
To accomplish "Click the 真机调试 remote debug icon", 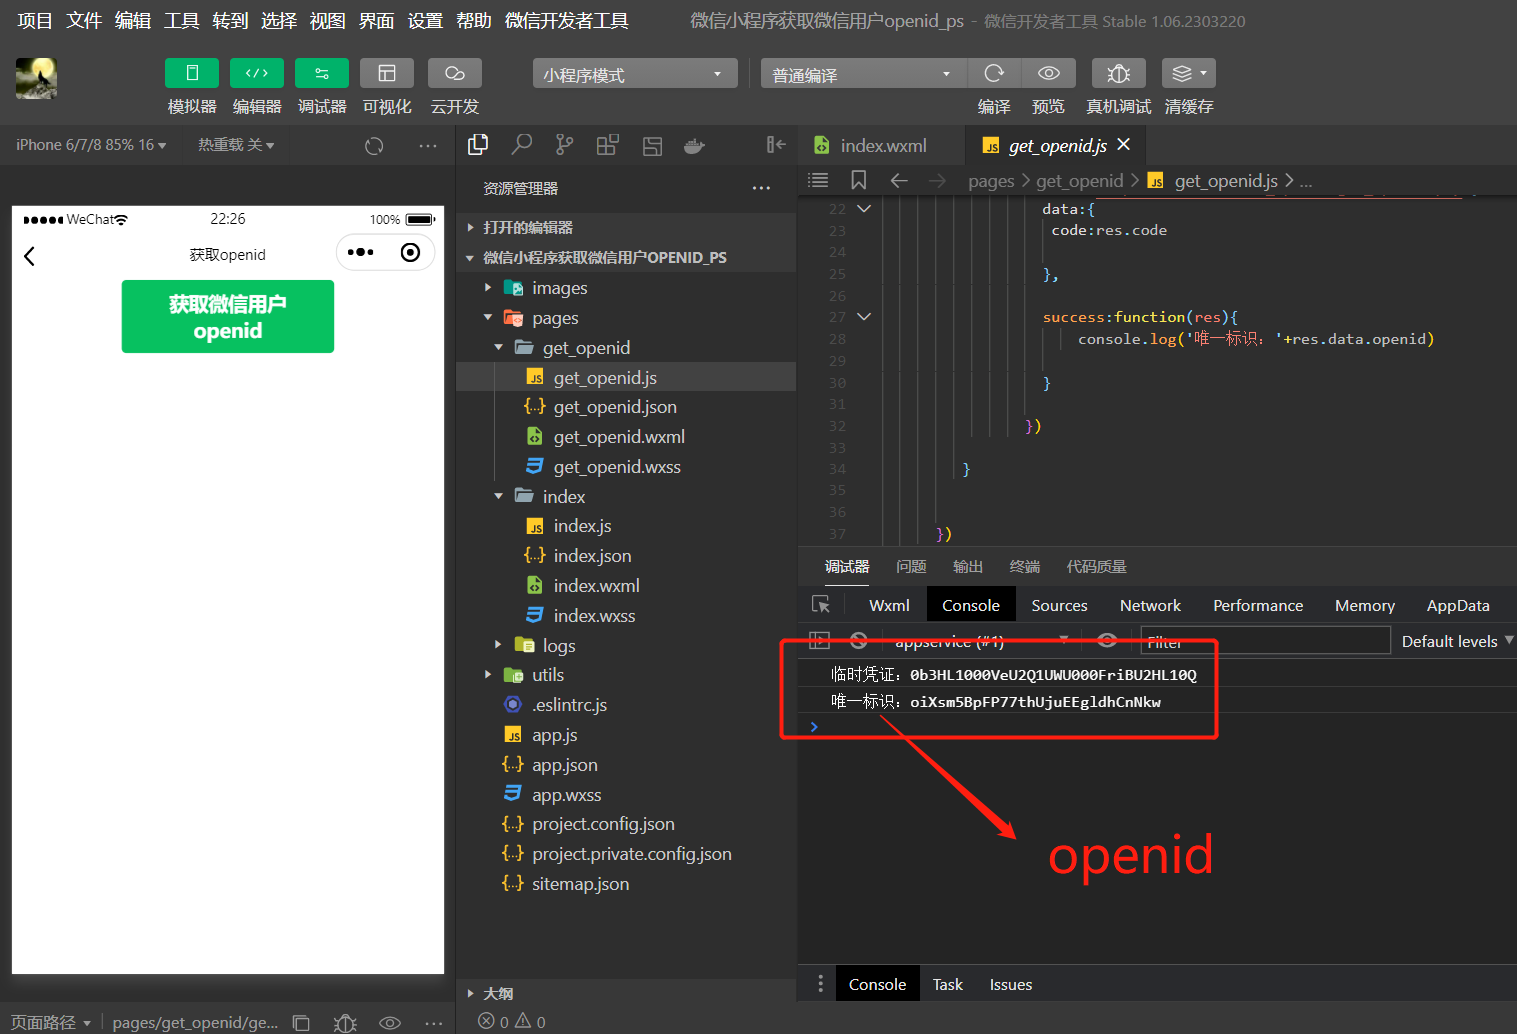I will point(1119,73).
